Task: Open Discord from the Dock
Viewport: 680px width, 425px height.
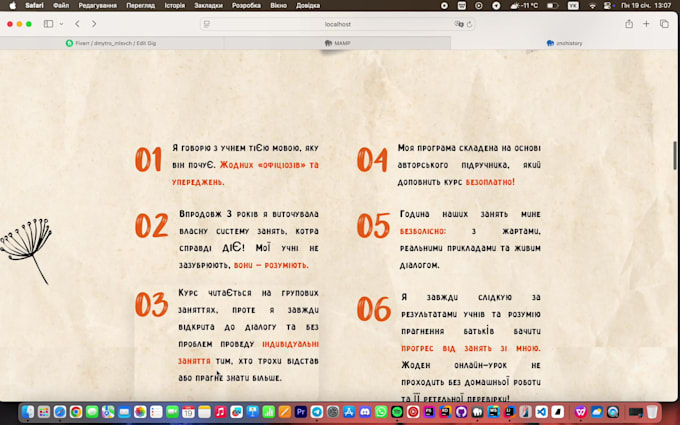Action: coord(365,412)
